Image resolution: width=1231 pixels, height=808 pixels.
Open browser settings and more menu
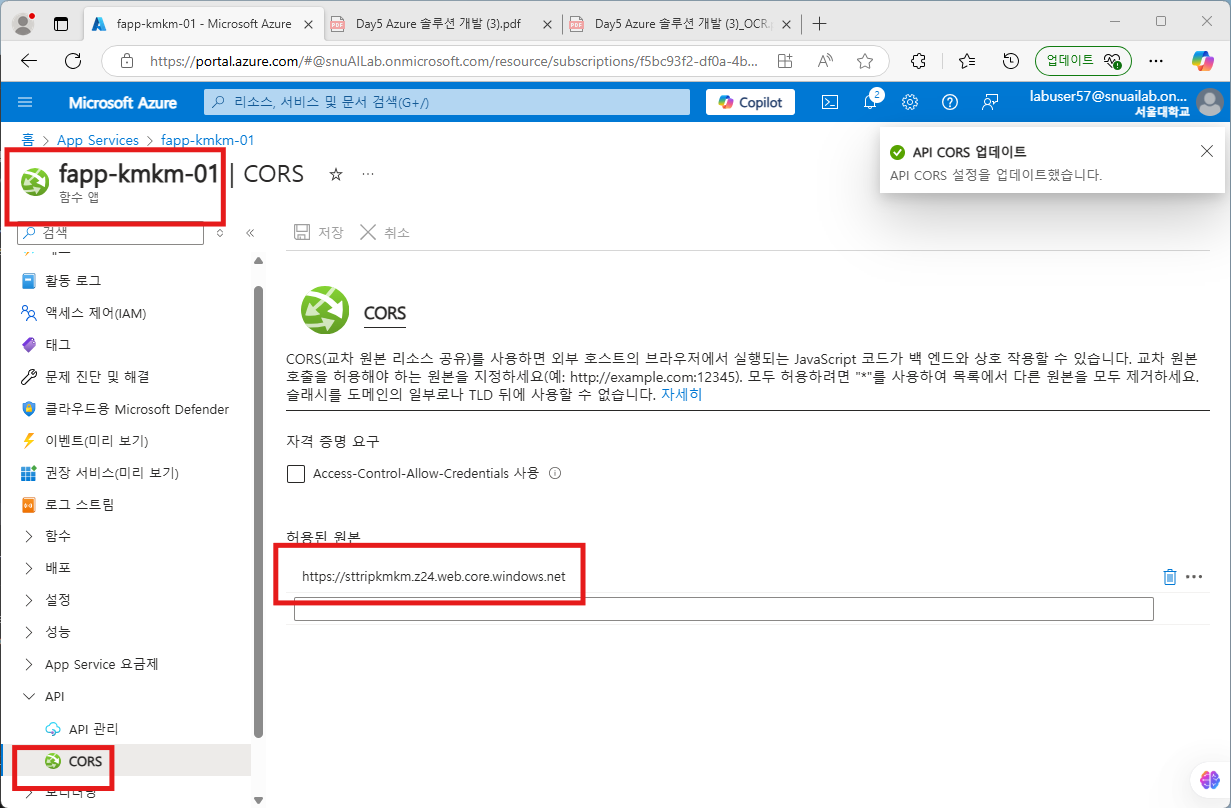(x=1156, y=61)
